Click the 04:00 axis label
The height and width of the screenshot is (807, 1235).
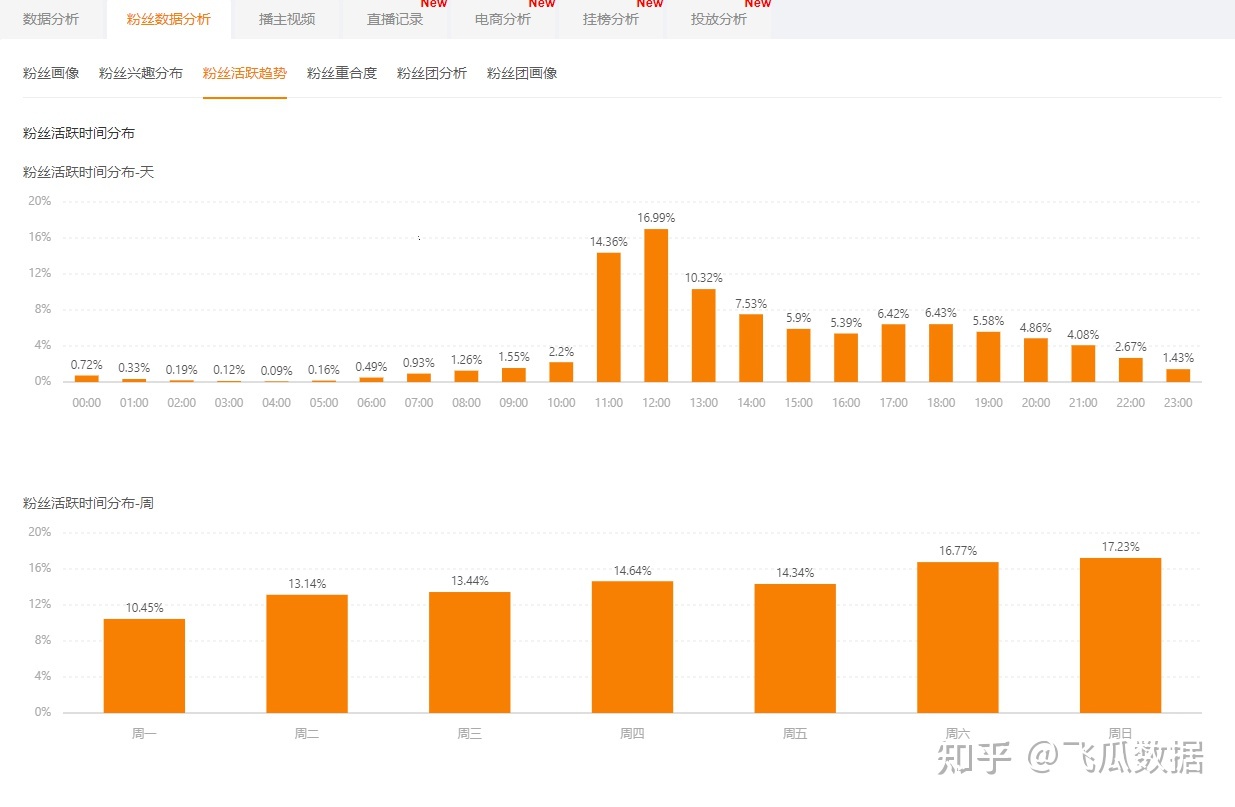(277, 403)
